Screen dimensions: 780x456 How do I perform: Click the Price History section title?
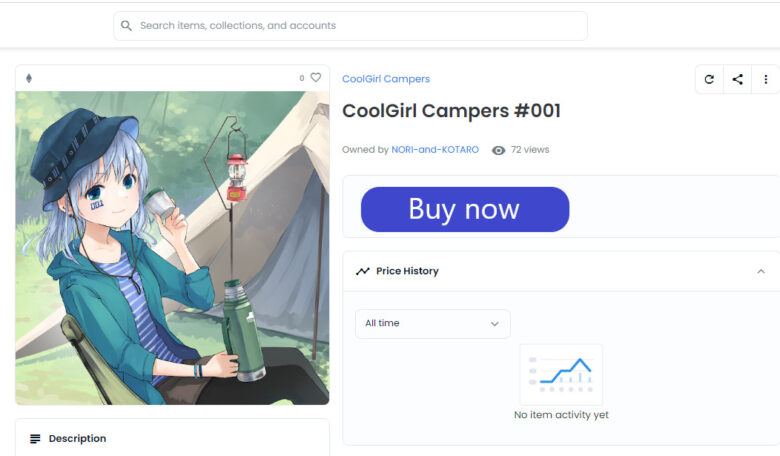tap(407, 271)
